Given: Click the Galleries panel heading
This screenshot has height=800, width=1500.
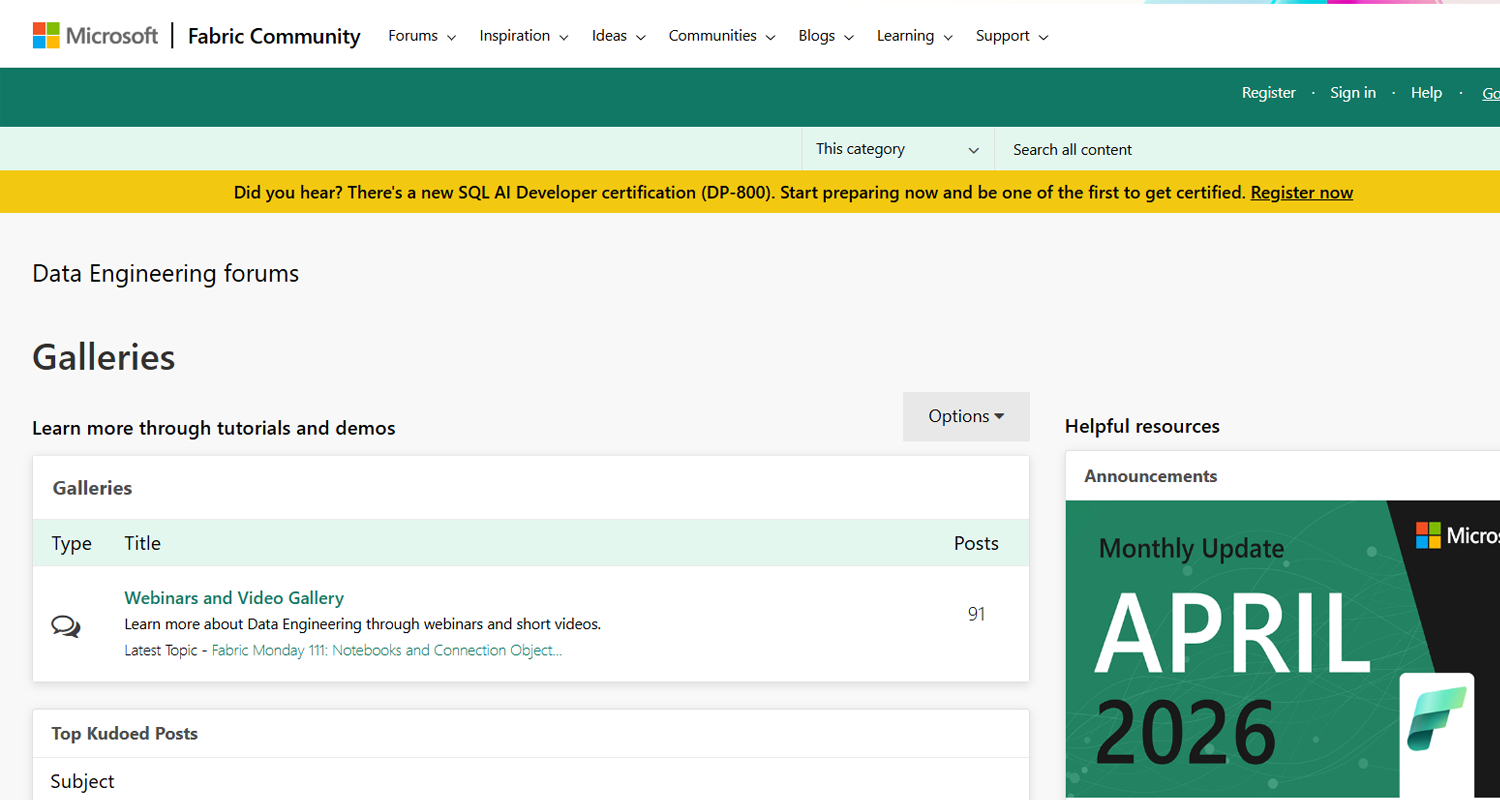Looking at the screenshot, I should click(92, 488).
